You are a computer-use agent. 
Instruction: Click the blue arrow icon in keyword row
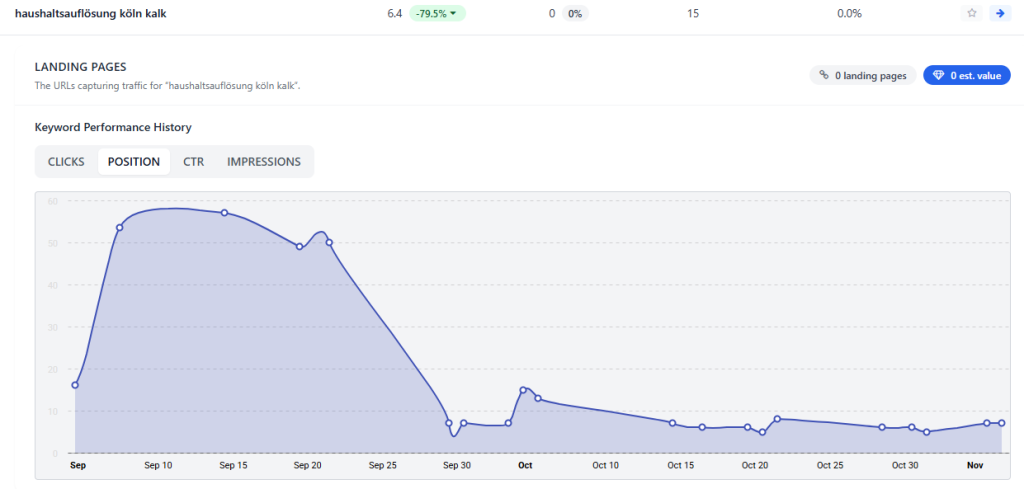click(998, 14)
